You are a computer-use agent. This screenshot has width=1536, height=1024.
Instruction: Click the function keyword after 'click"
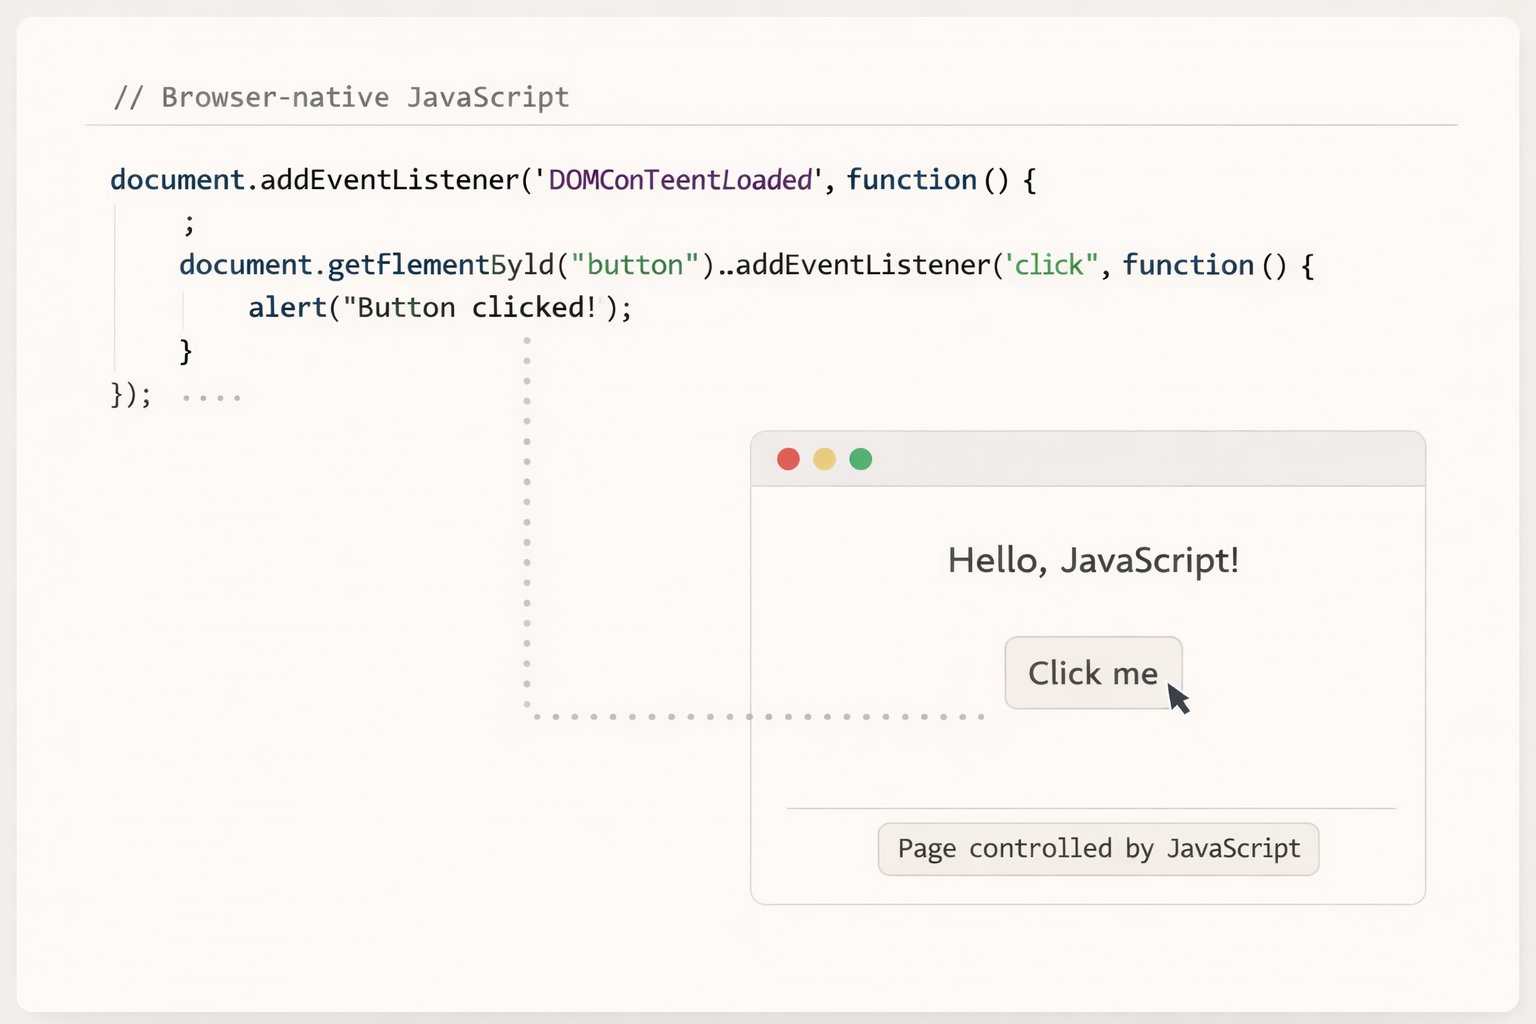(1187, 265)
